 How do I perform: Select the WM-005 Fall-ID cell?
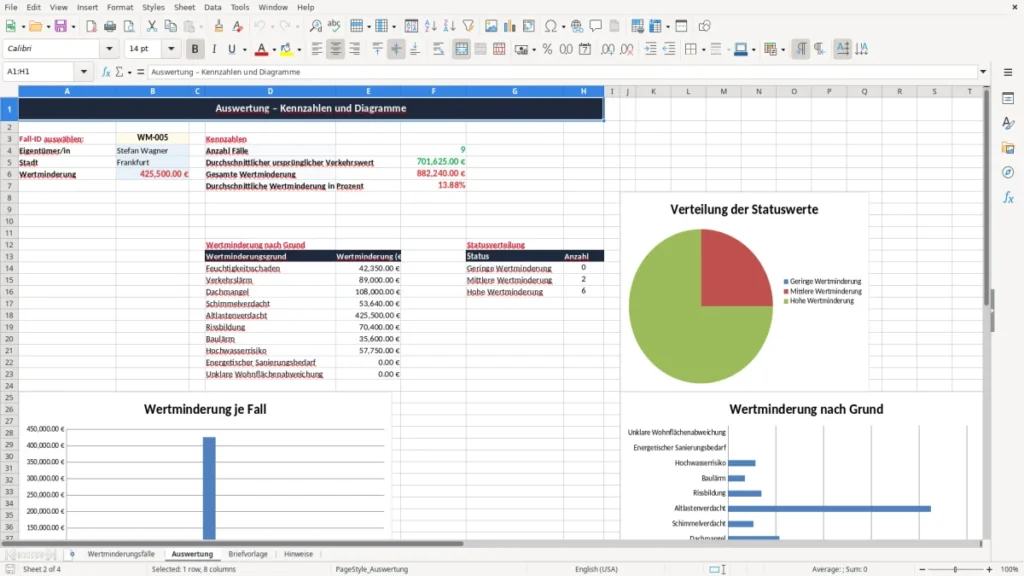[153, 138]
